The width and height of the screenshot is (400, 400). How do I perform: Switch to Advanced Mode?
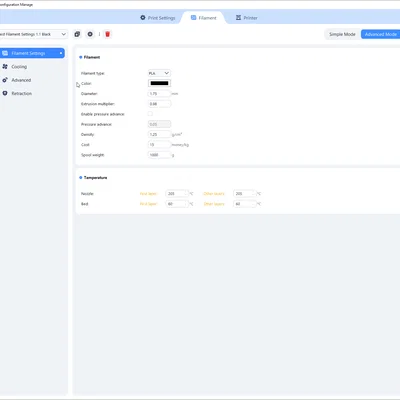pyautogui.click(x=381, y=34)
